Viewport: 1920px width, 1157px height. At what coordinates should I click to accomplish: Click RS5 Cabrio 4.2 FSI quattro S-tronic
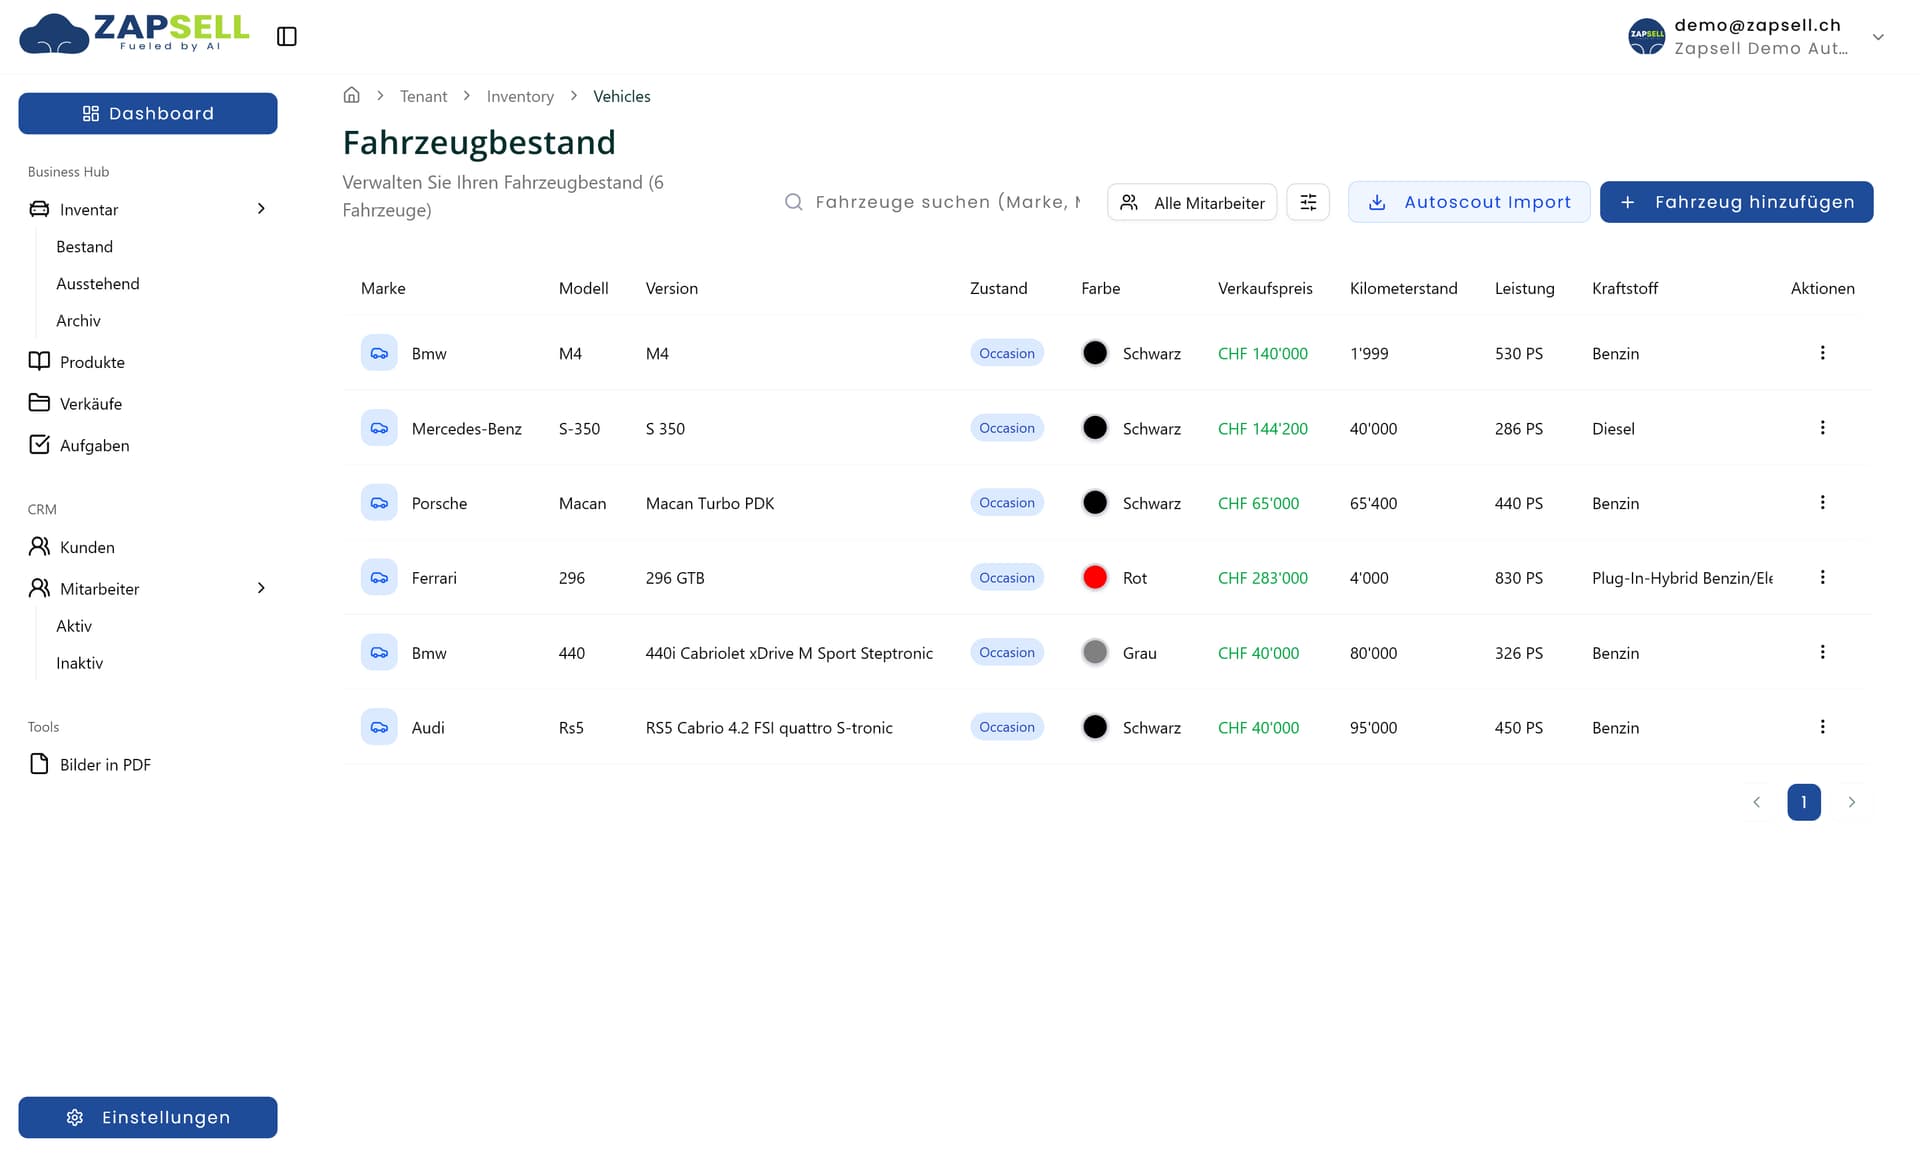(769, 728)
